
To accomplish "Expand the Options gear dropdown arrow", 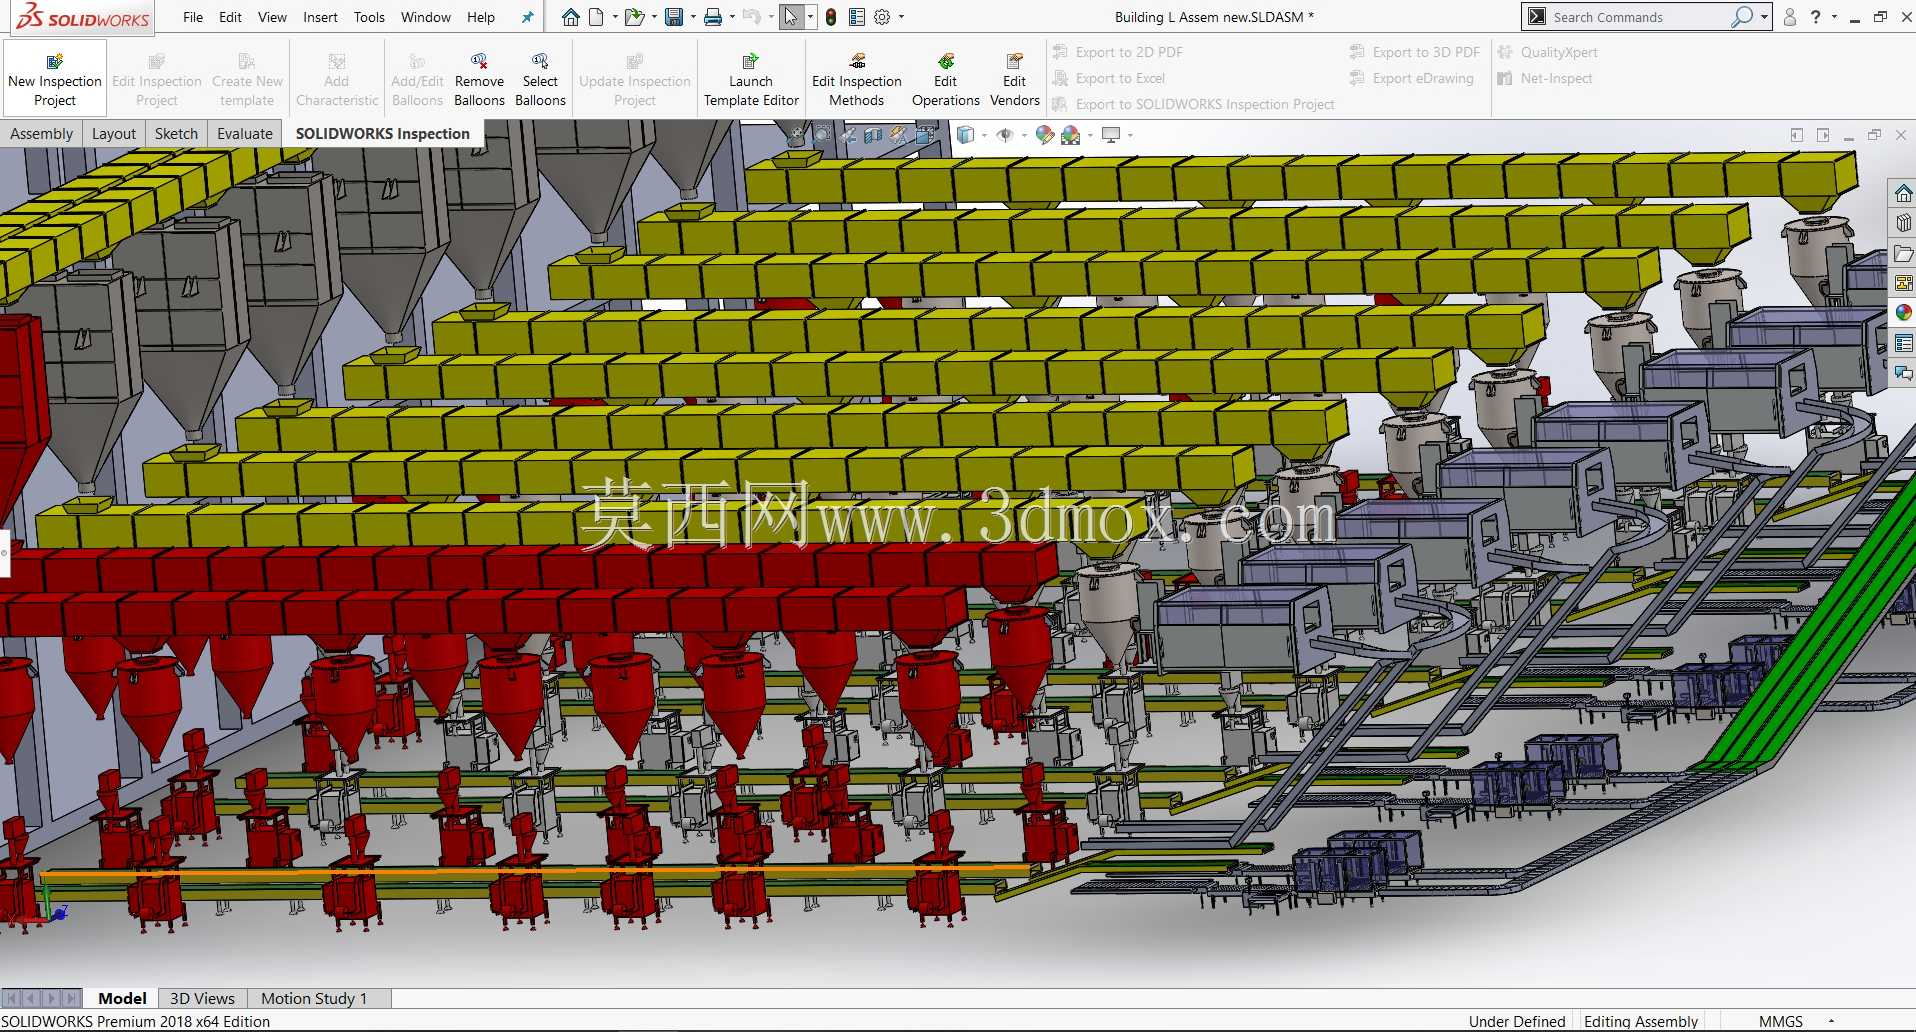I will coord(901,17).
